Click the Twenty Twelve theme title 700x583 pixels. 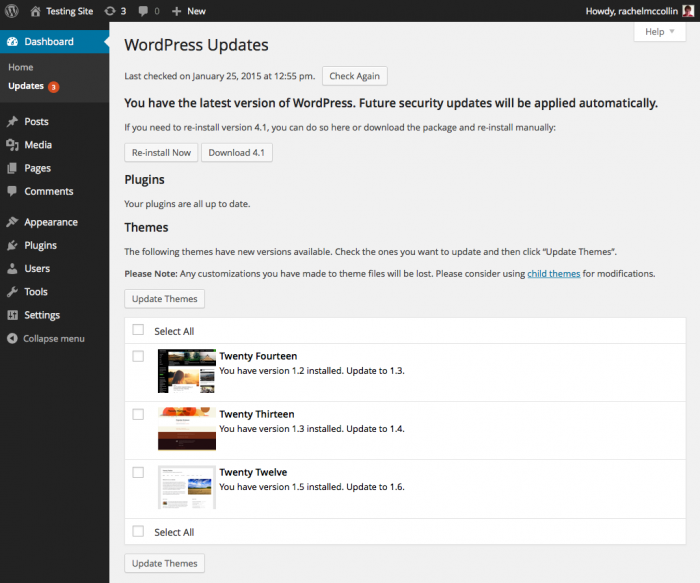(253, 472)
